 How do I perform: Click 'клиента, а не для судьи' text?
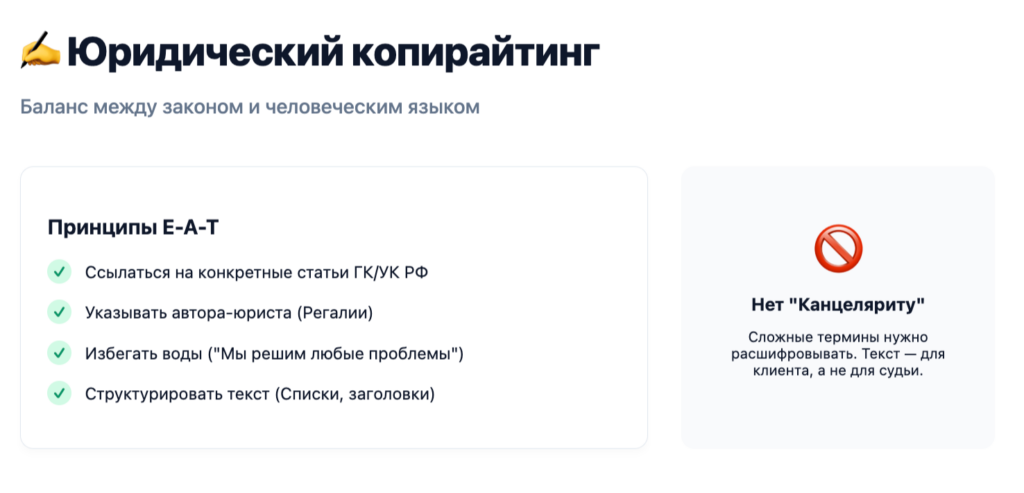838,371
